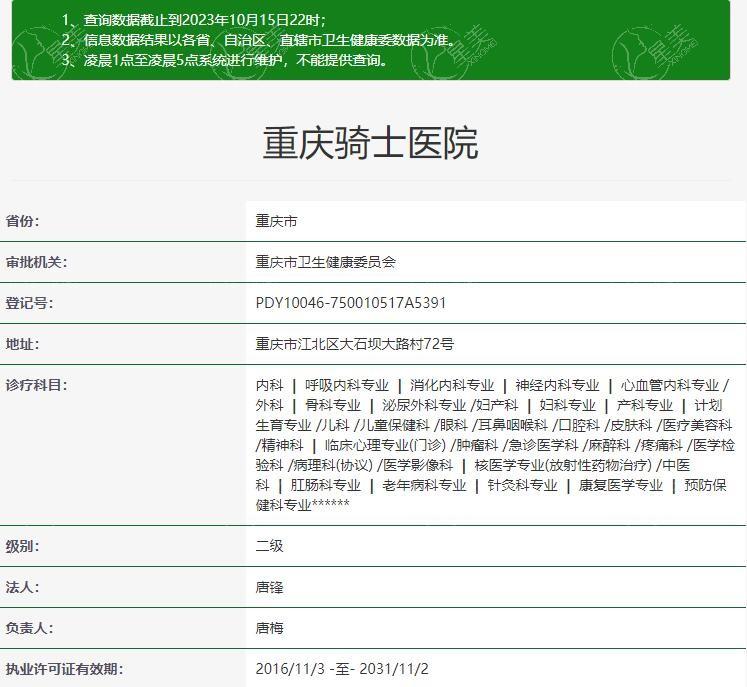
Task: Click 老年病科专业 in the department list
Action: 424,485
